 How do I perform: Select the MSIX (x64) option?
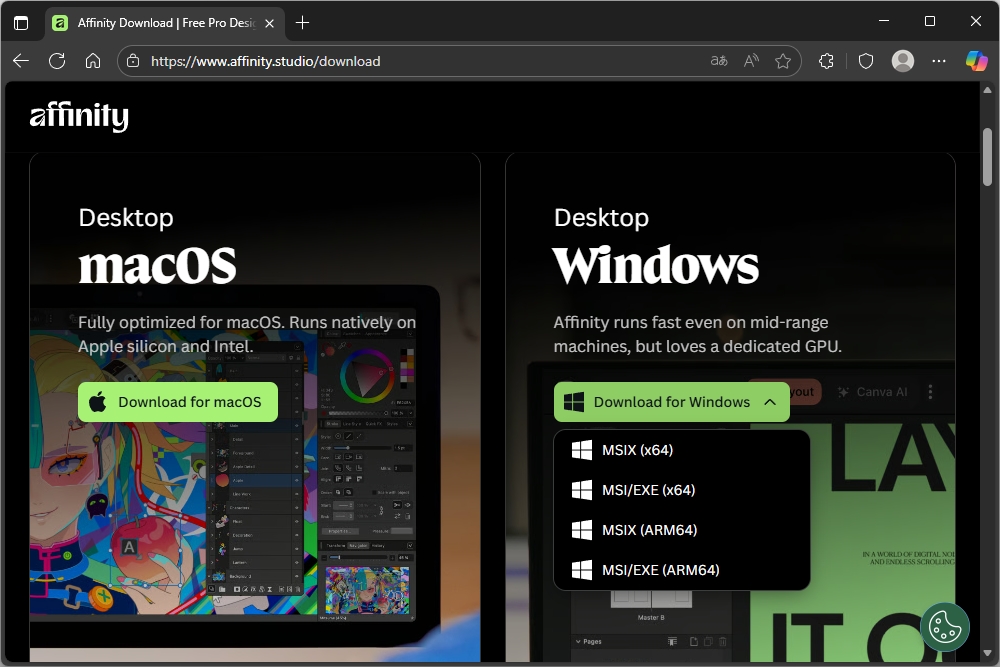pyautogui.click(x=682, y=450)
